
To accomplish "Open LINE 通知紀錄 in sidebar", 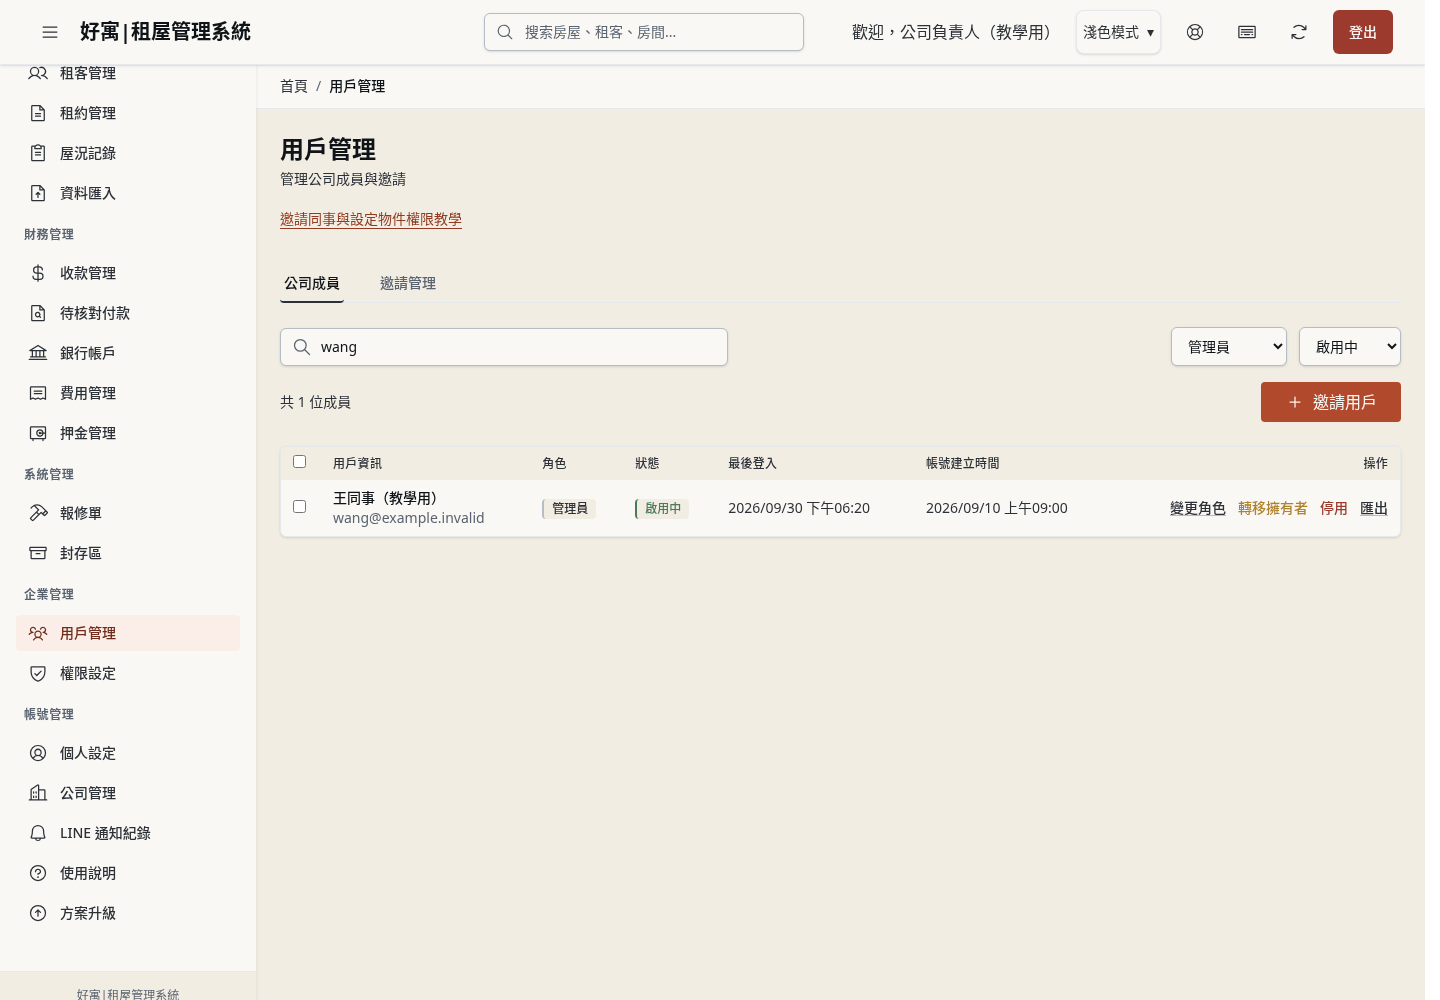I will 128,833.
